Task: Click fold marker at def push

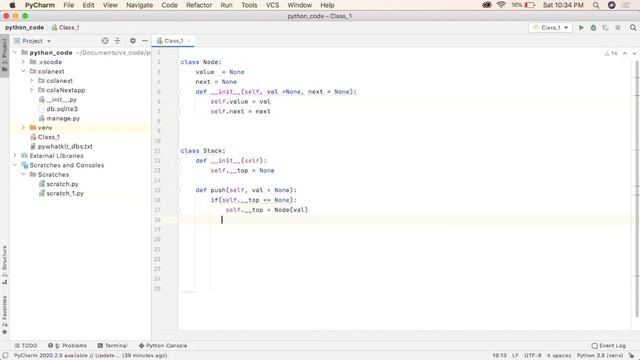Action: point(178,190)
